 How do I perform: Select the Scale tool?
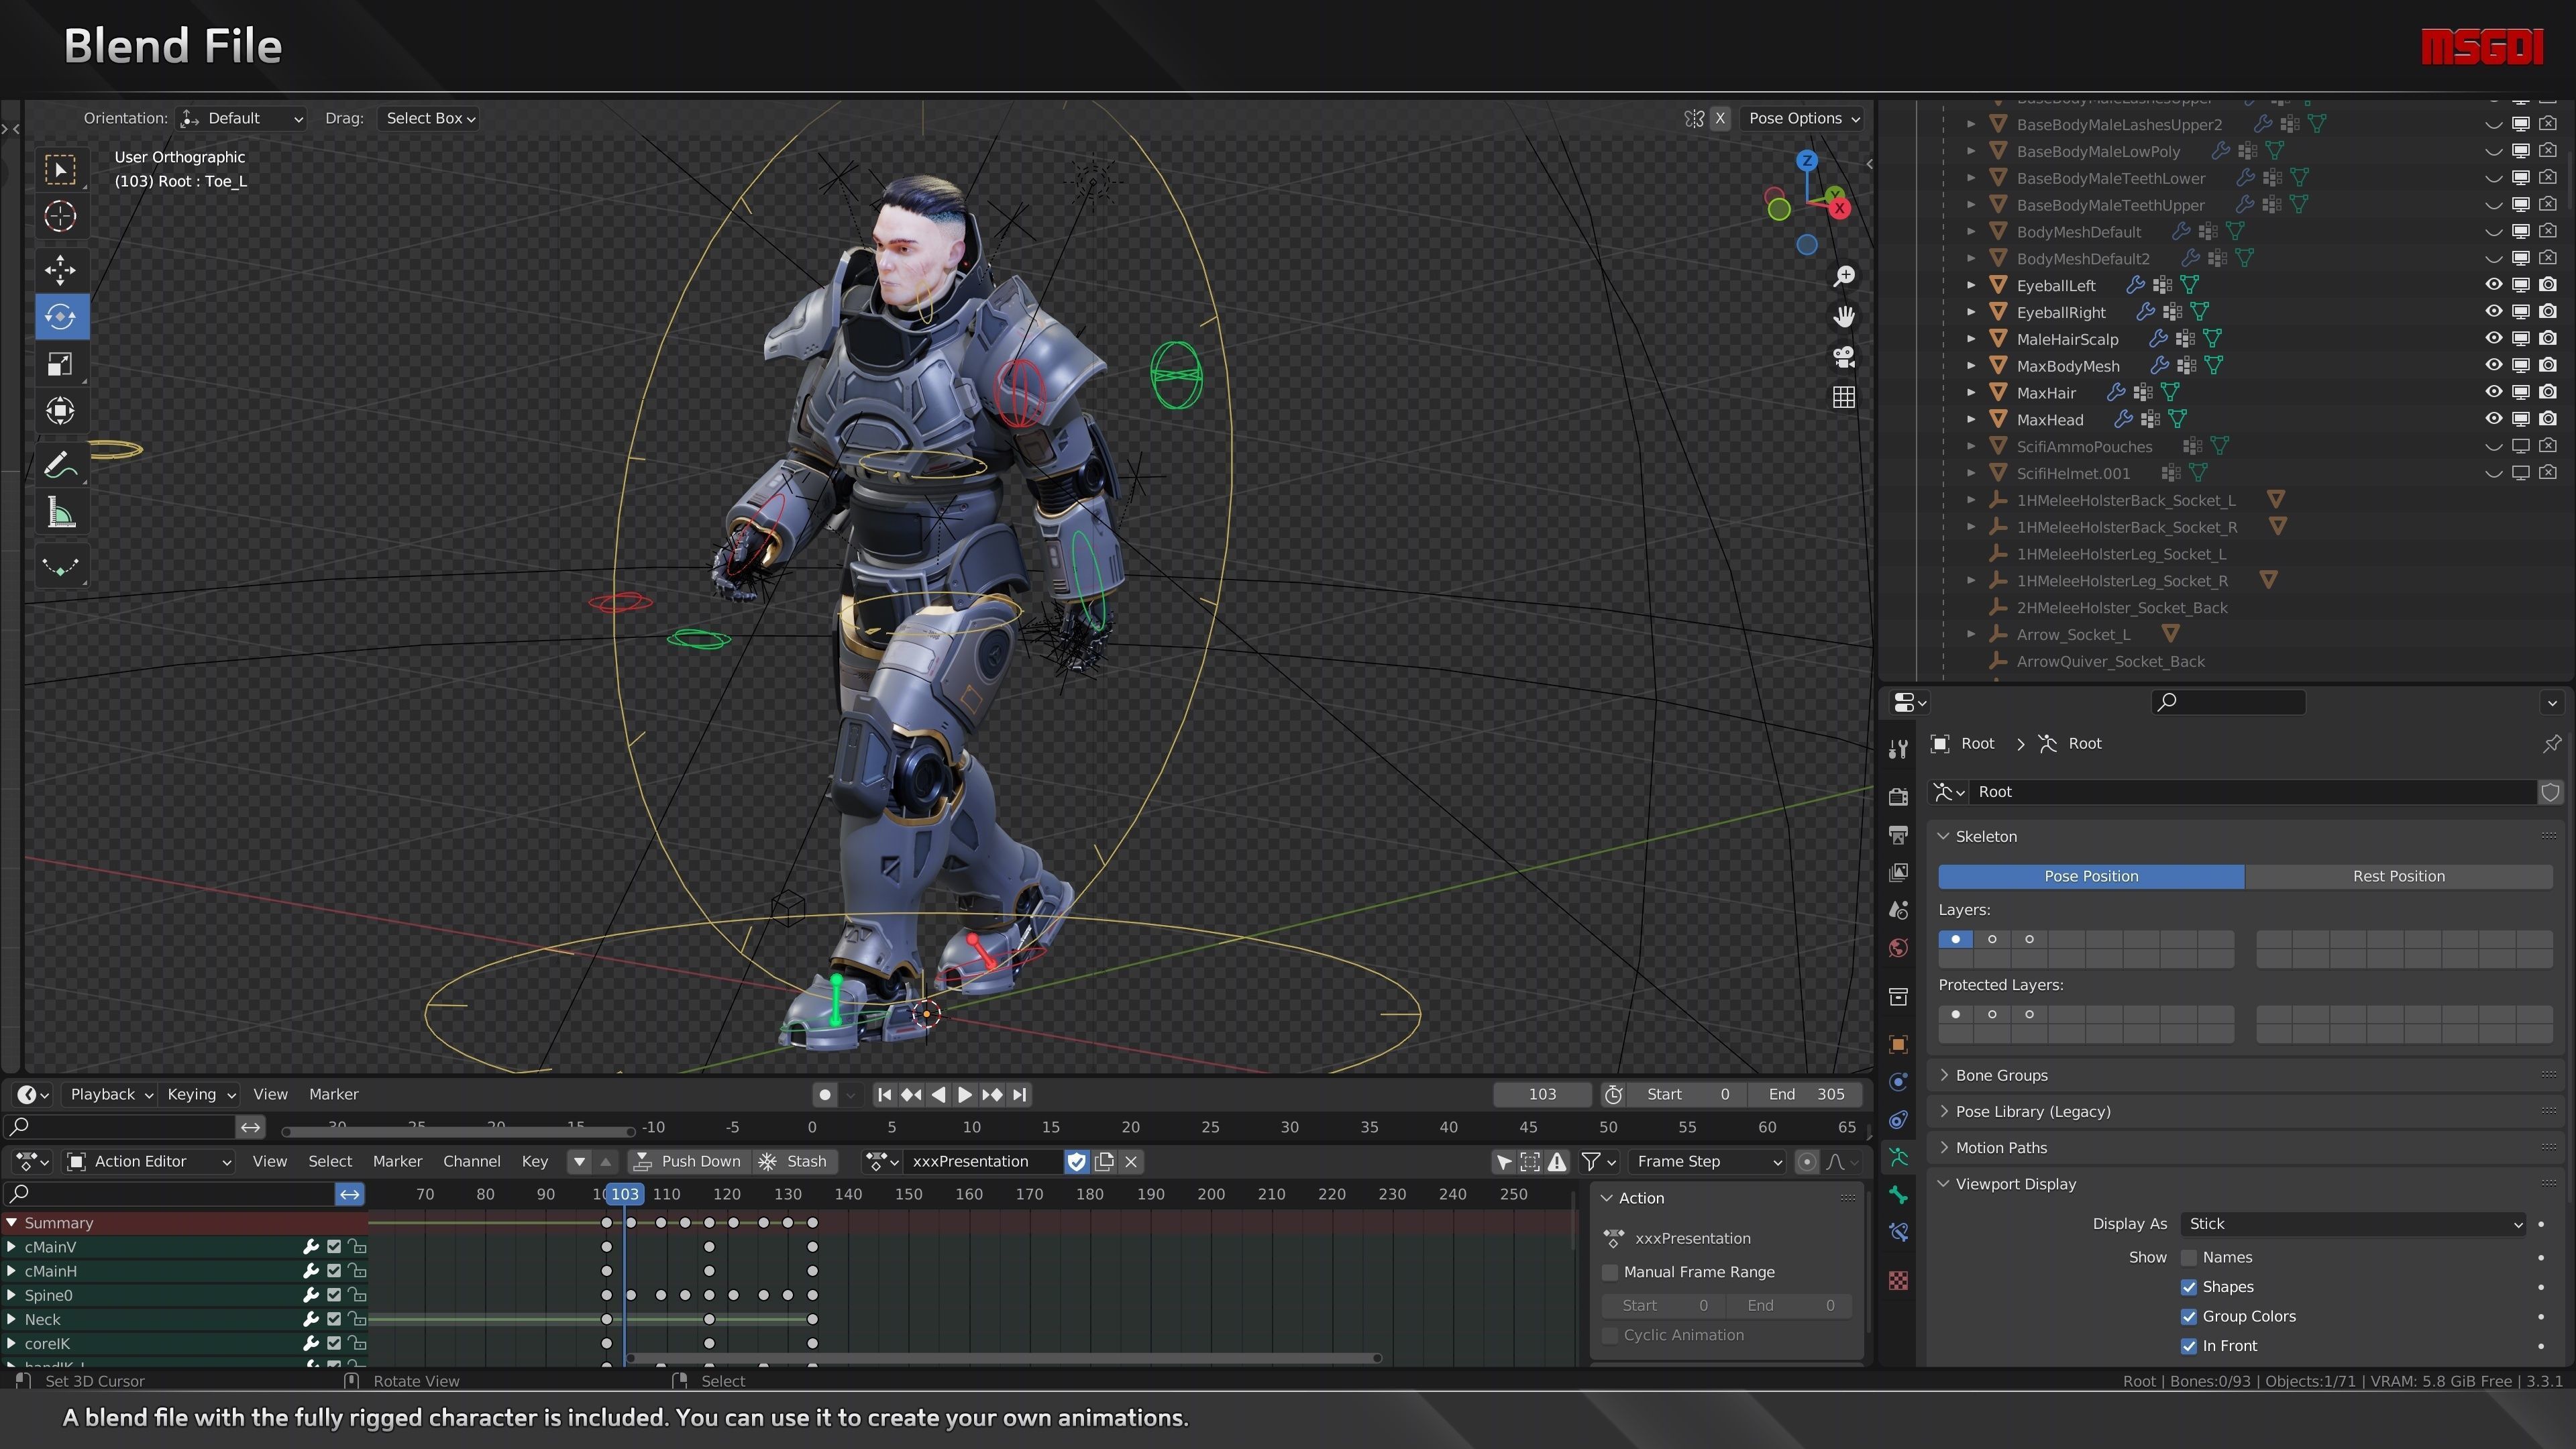60,364
